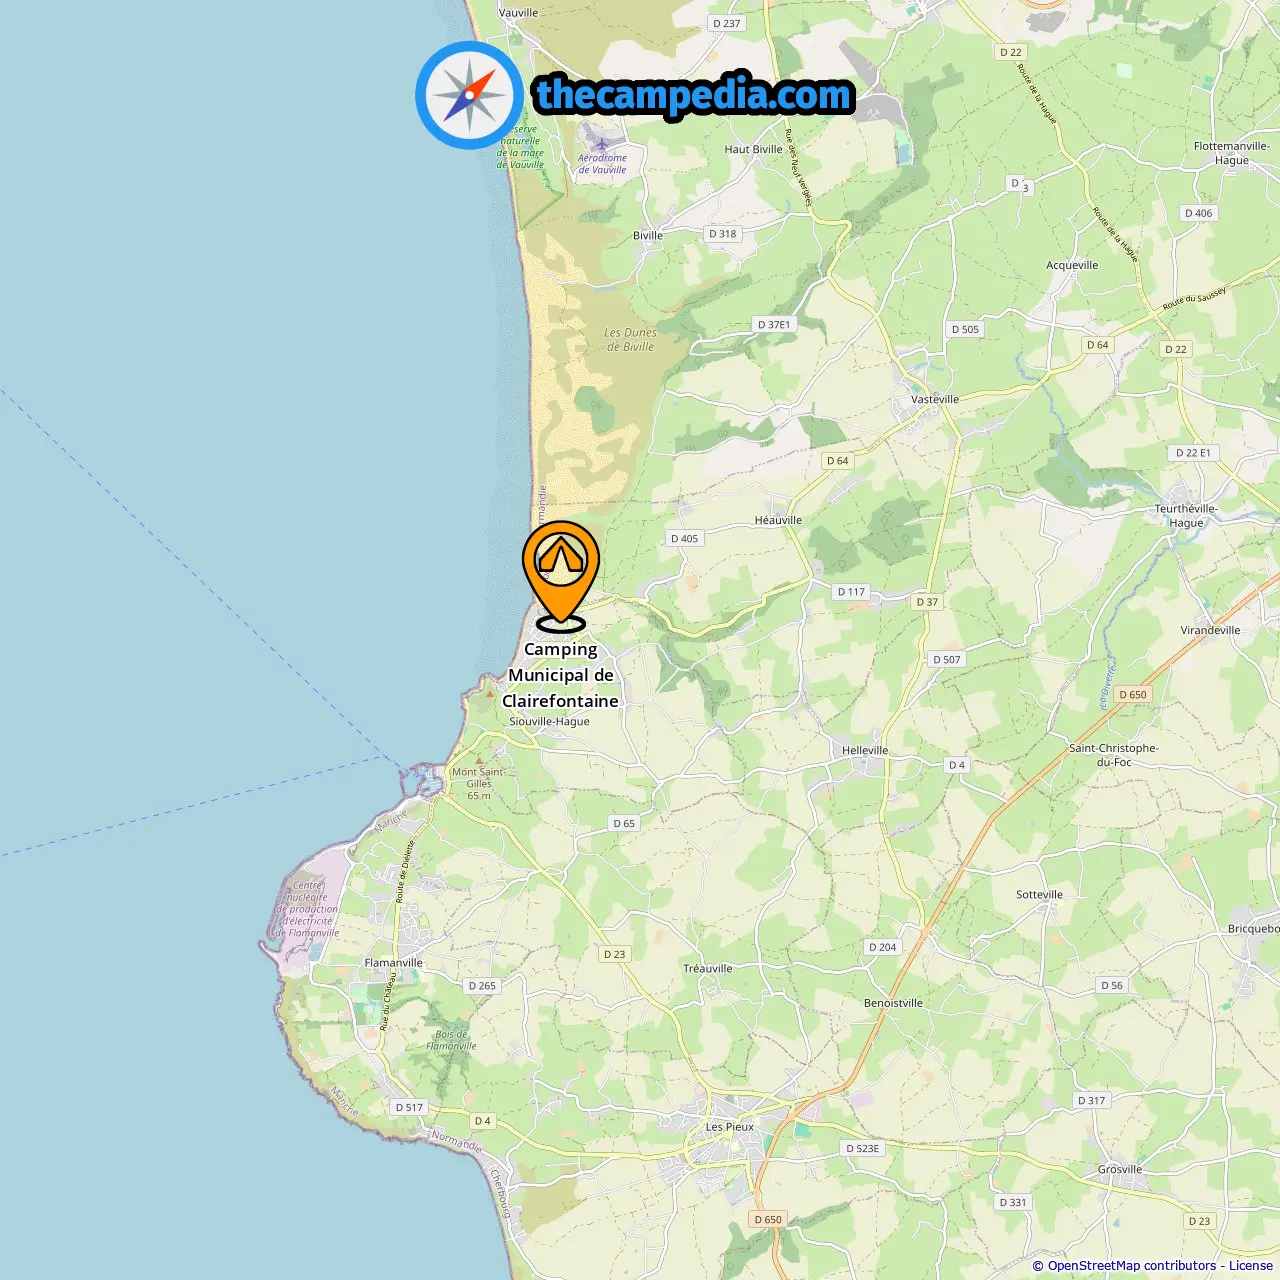Select the Helleville village label

click(865, 750)
